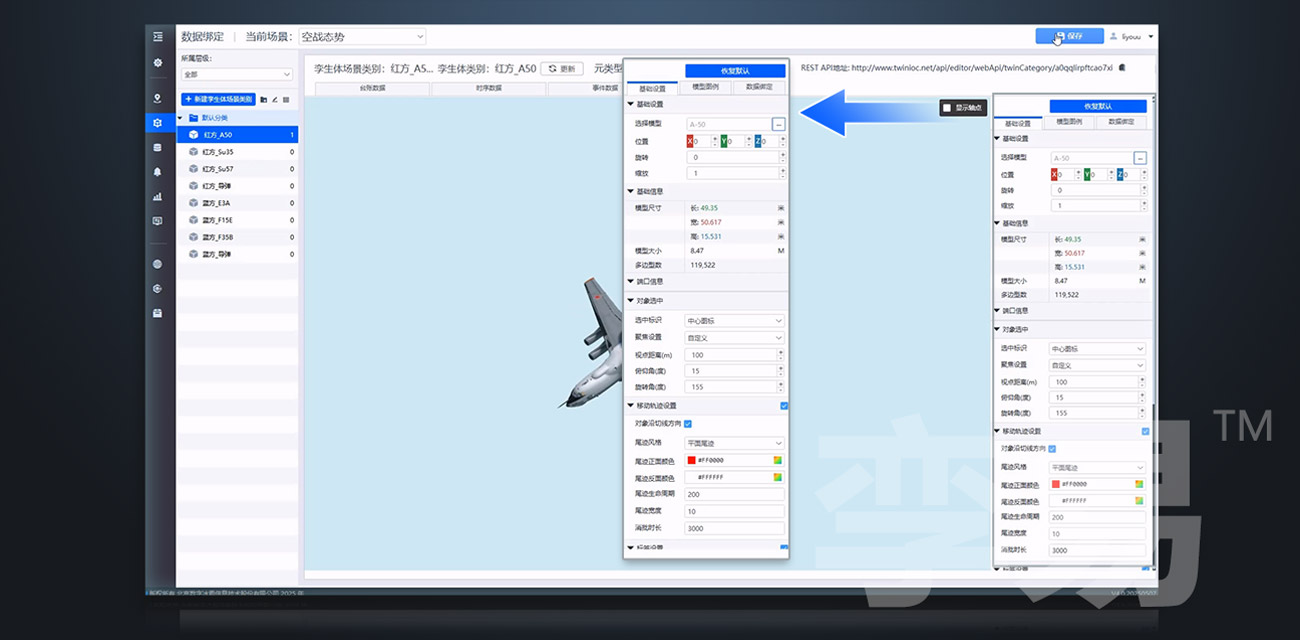Click 新建孪生体场景类别 button
Image resolution: width=1300 pixels, height=640 pixels.
tap(218, 100)
